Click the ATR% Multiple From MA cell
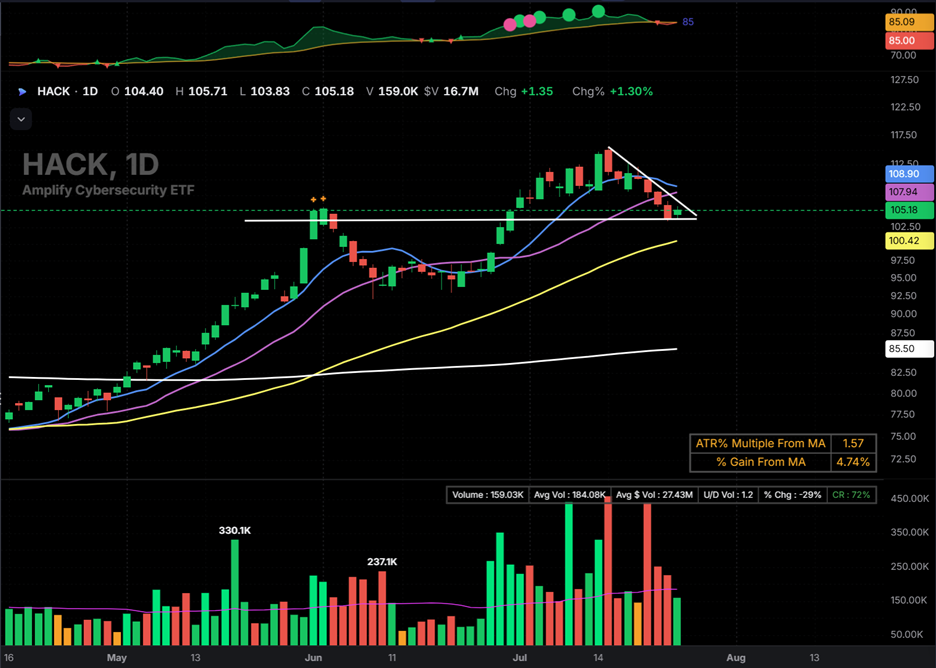 click(760, 444)
